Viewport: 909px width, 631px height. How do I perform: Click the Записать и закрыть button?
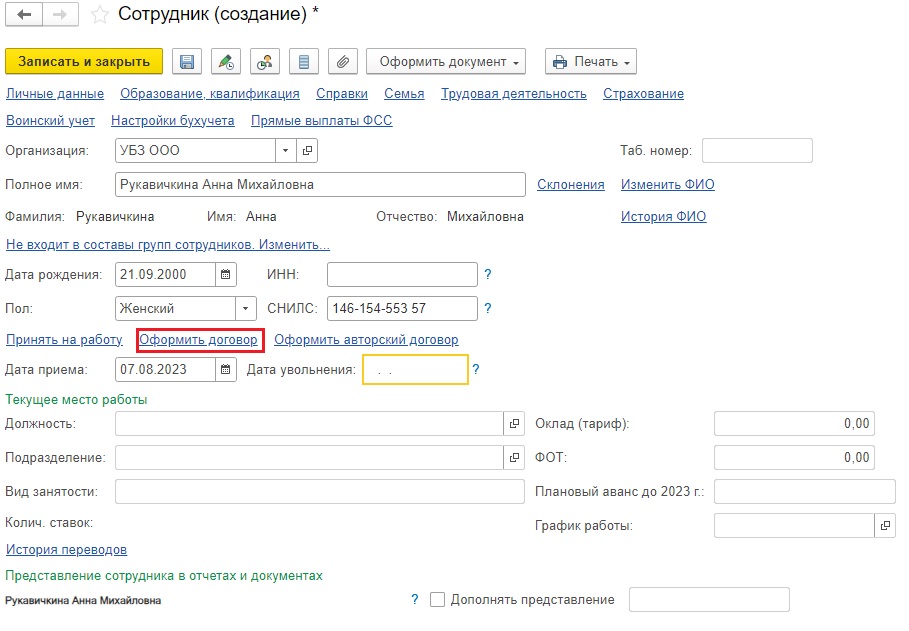click(84, 61)
